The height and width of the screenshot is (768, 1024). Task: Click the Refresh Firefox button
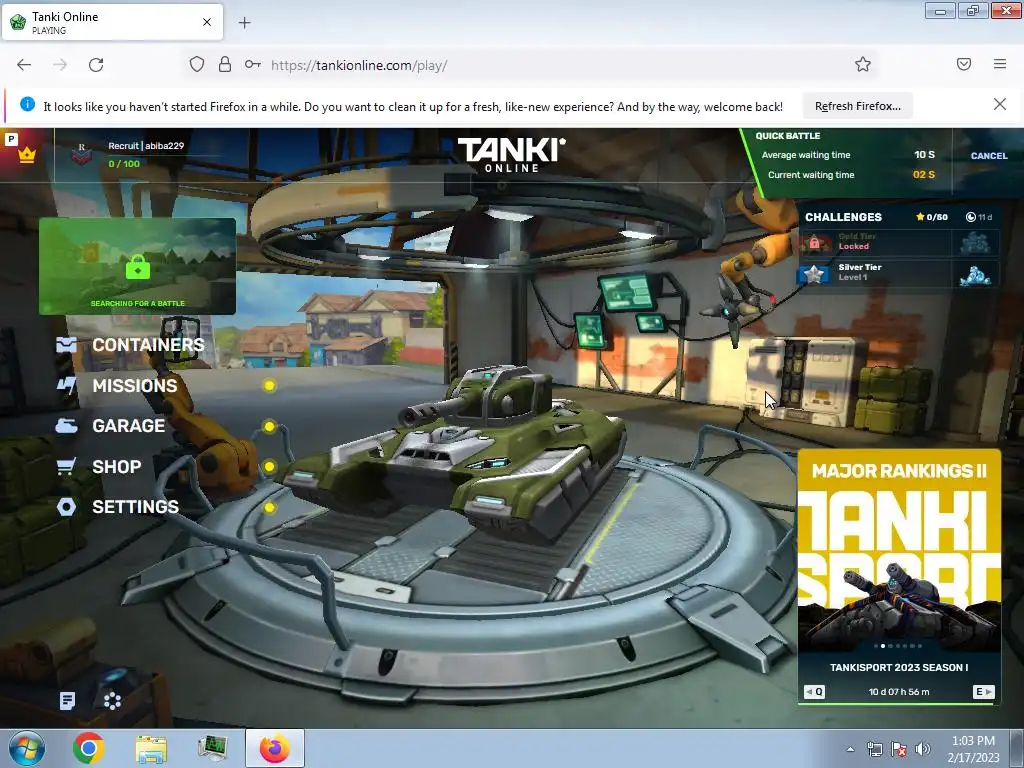point(857,106)
